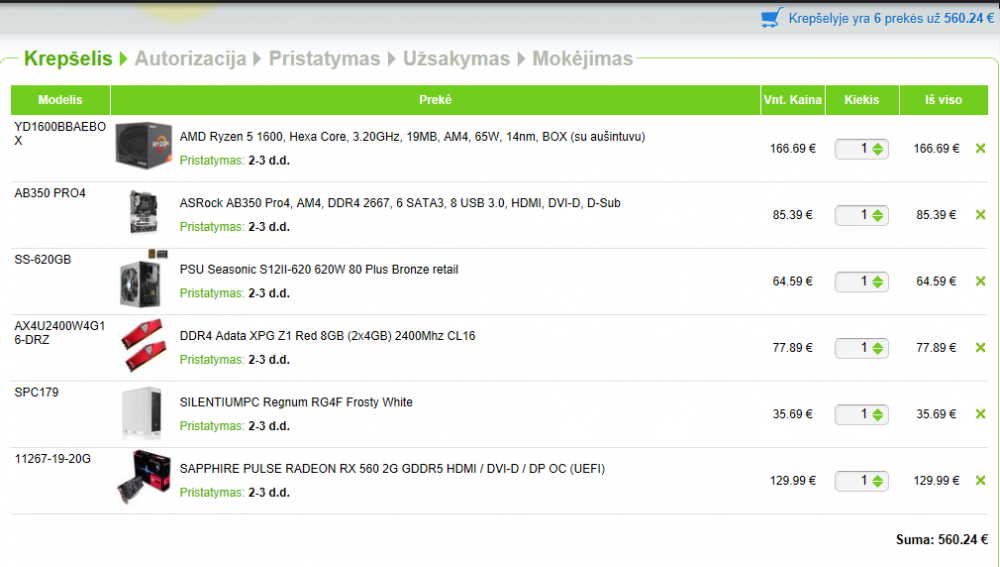The height and width of the screenshot is (567, 1000).
Task: Adjust quantity stepper arrows for SILENTIUMPC Regnum
Action: click(878, 415)
